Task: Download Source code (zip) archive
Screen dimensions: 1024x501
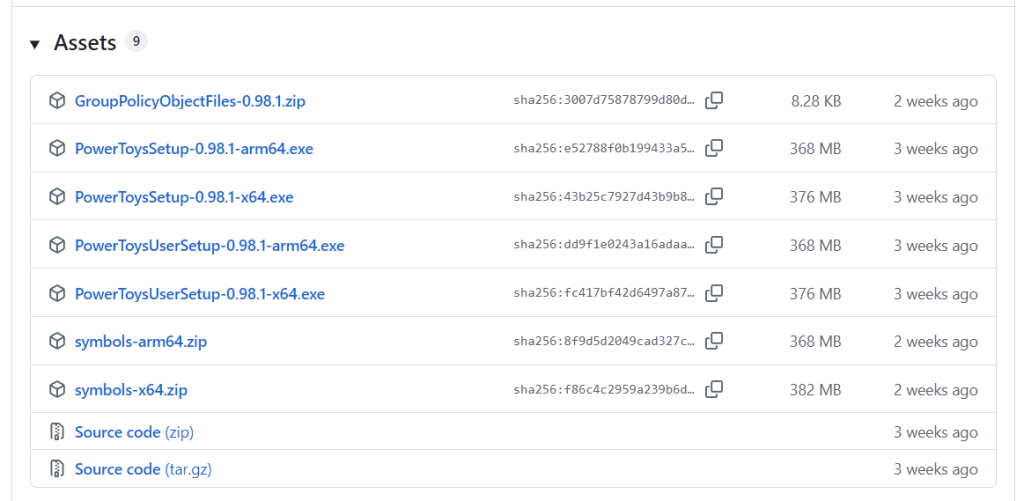Action: click(x=134, y=432)
